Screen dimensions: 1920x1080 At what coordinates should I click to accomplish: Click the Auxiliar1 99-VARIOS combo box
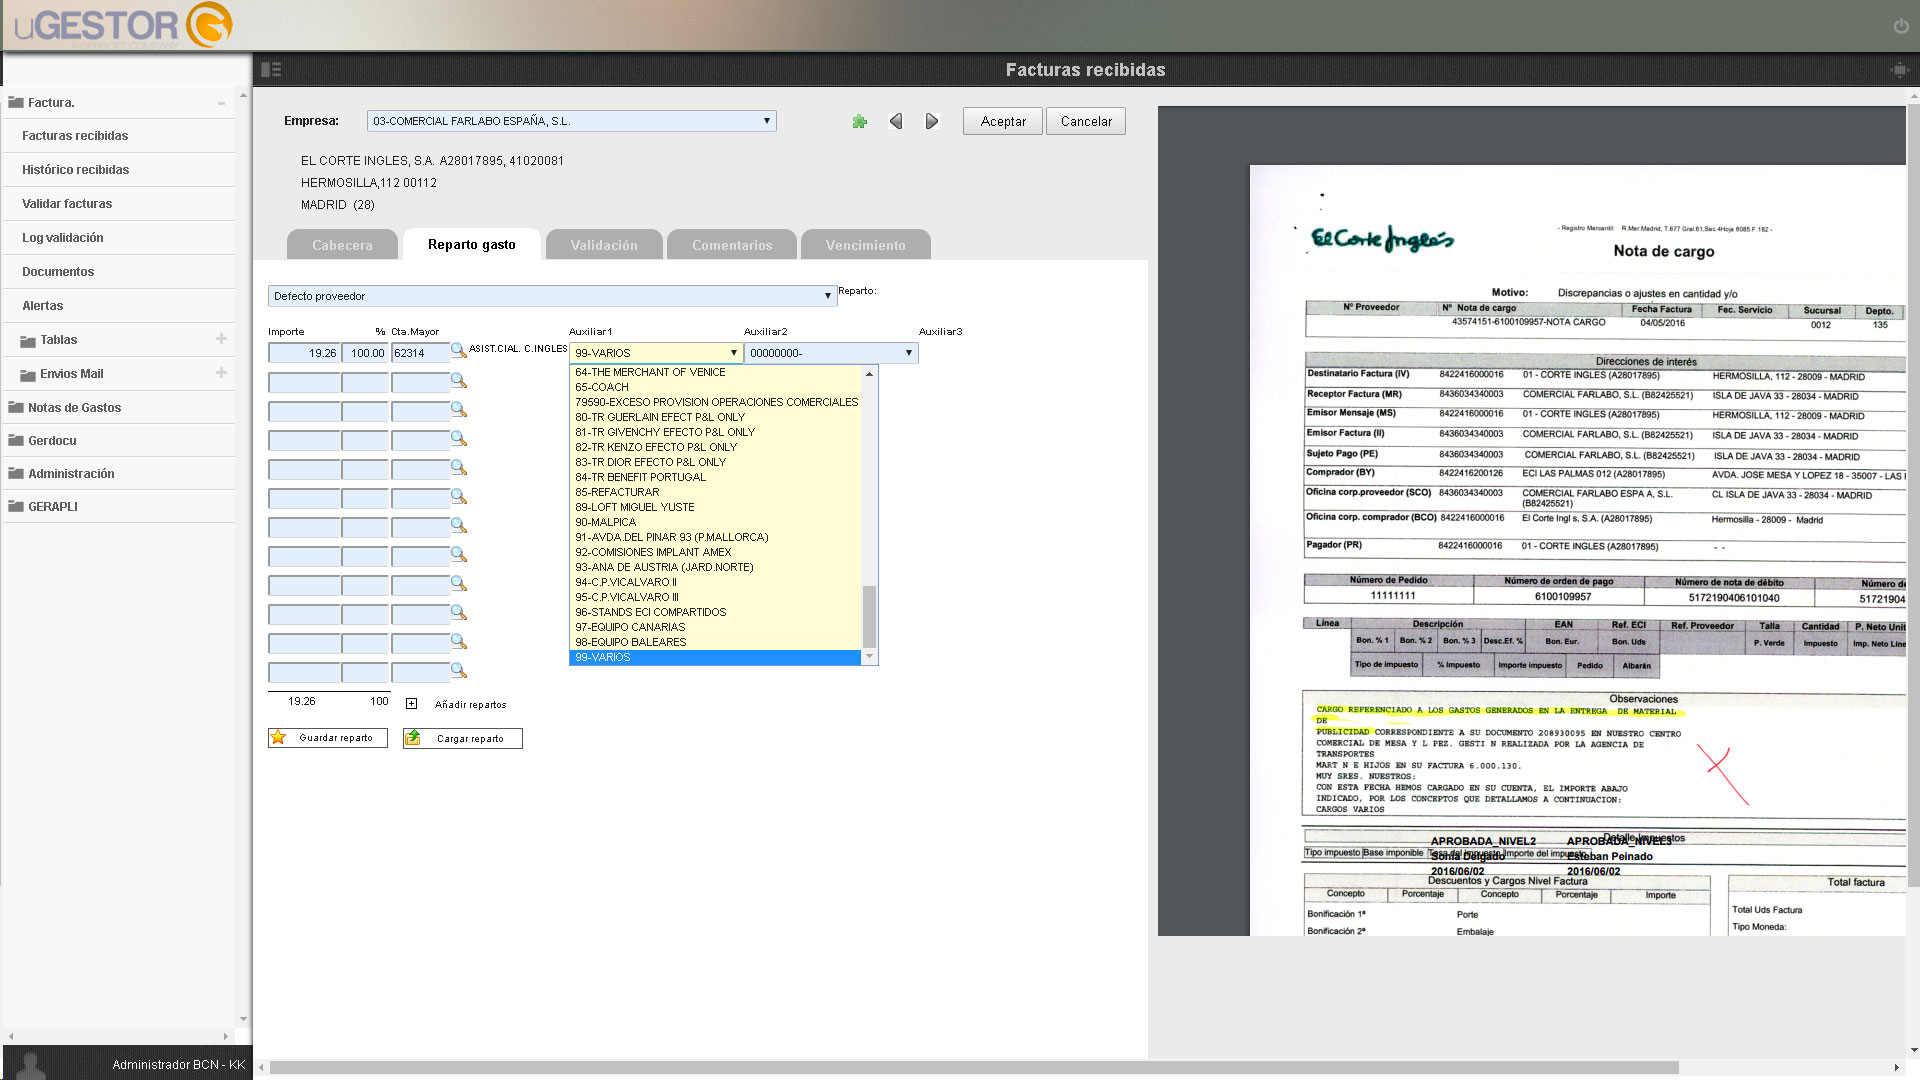[656, 353]
